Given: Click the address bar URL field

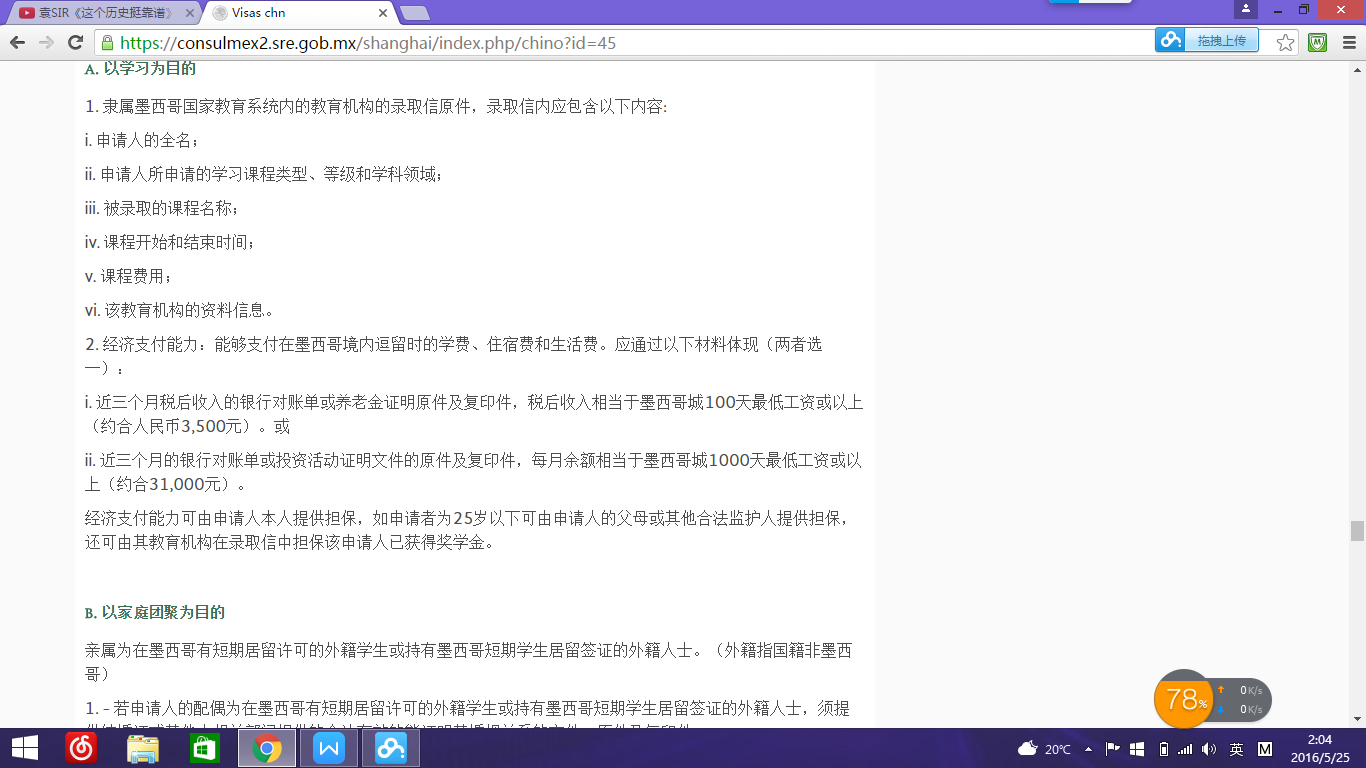Looking at the screenshot, I should (x=600, y=43).
